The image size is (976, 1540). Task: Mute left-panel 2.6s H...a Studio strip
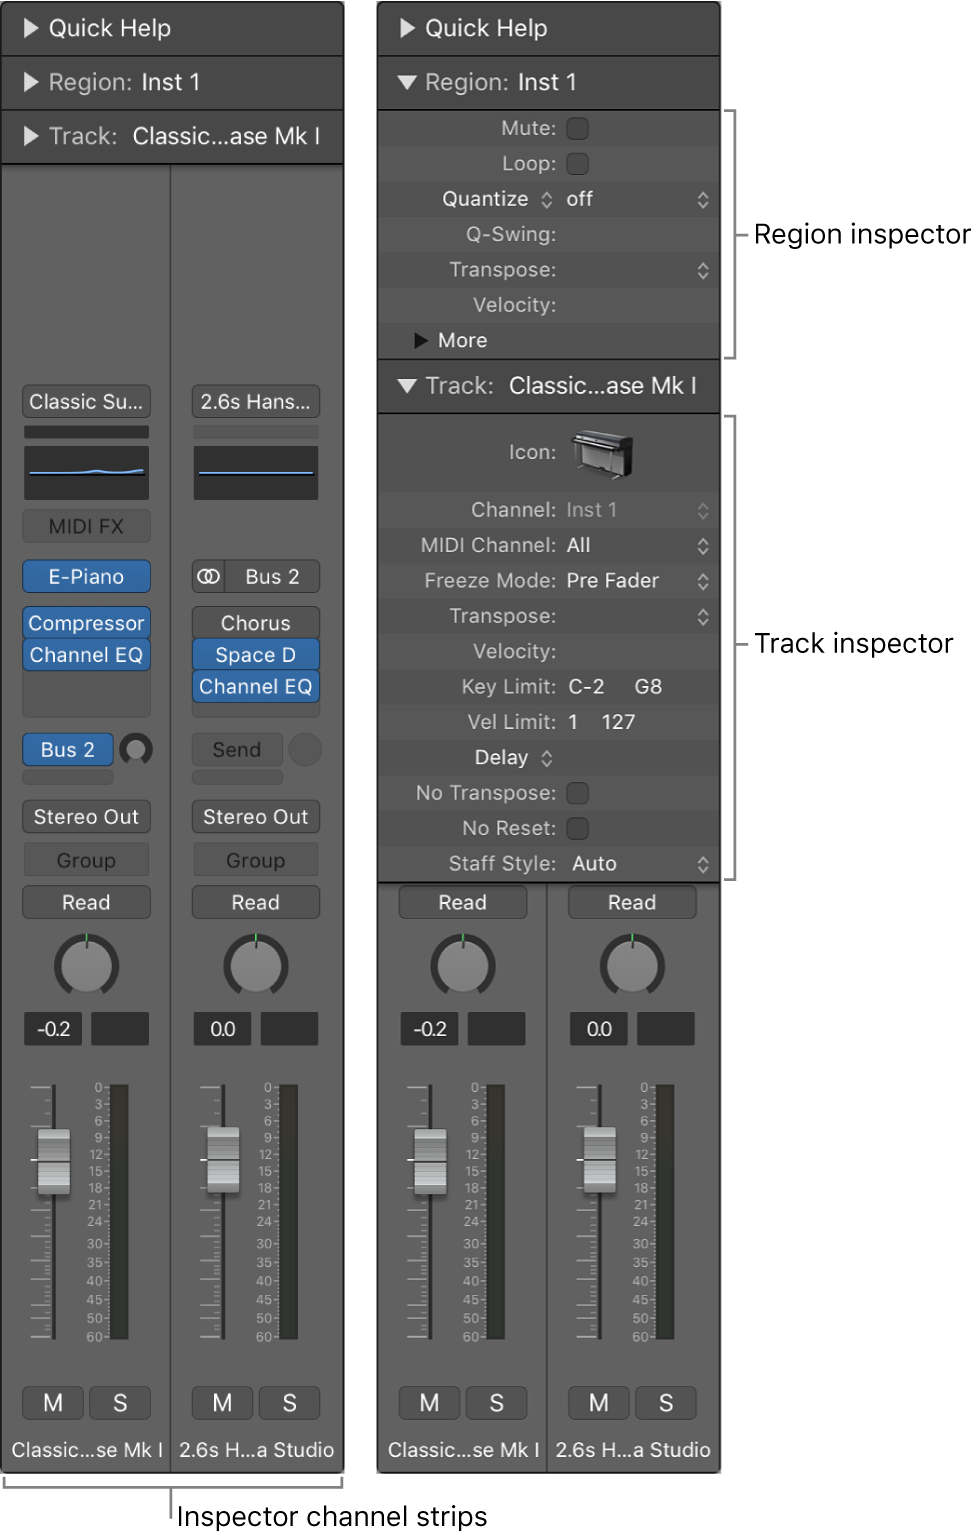(x=222, y=1403)
